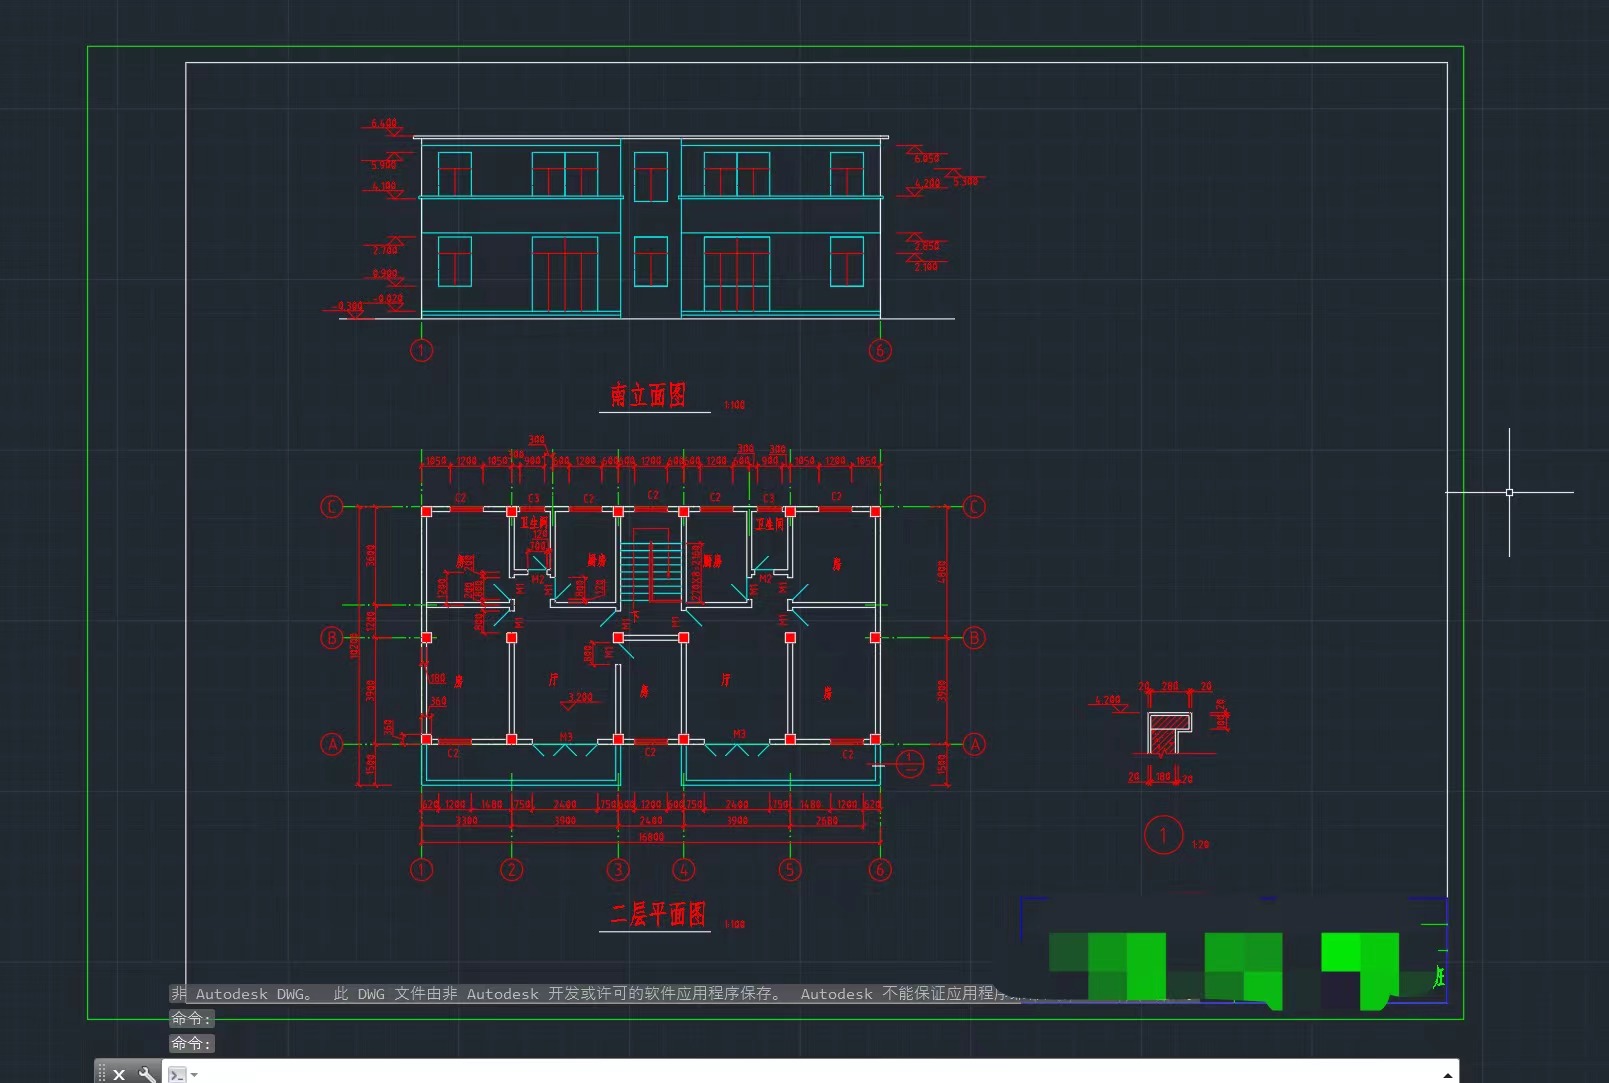Screen dimensions: 1609x1083
Task: Pick the staircase in the floor plan
Action: pos(651,571)
